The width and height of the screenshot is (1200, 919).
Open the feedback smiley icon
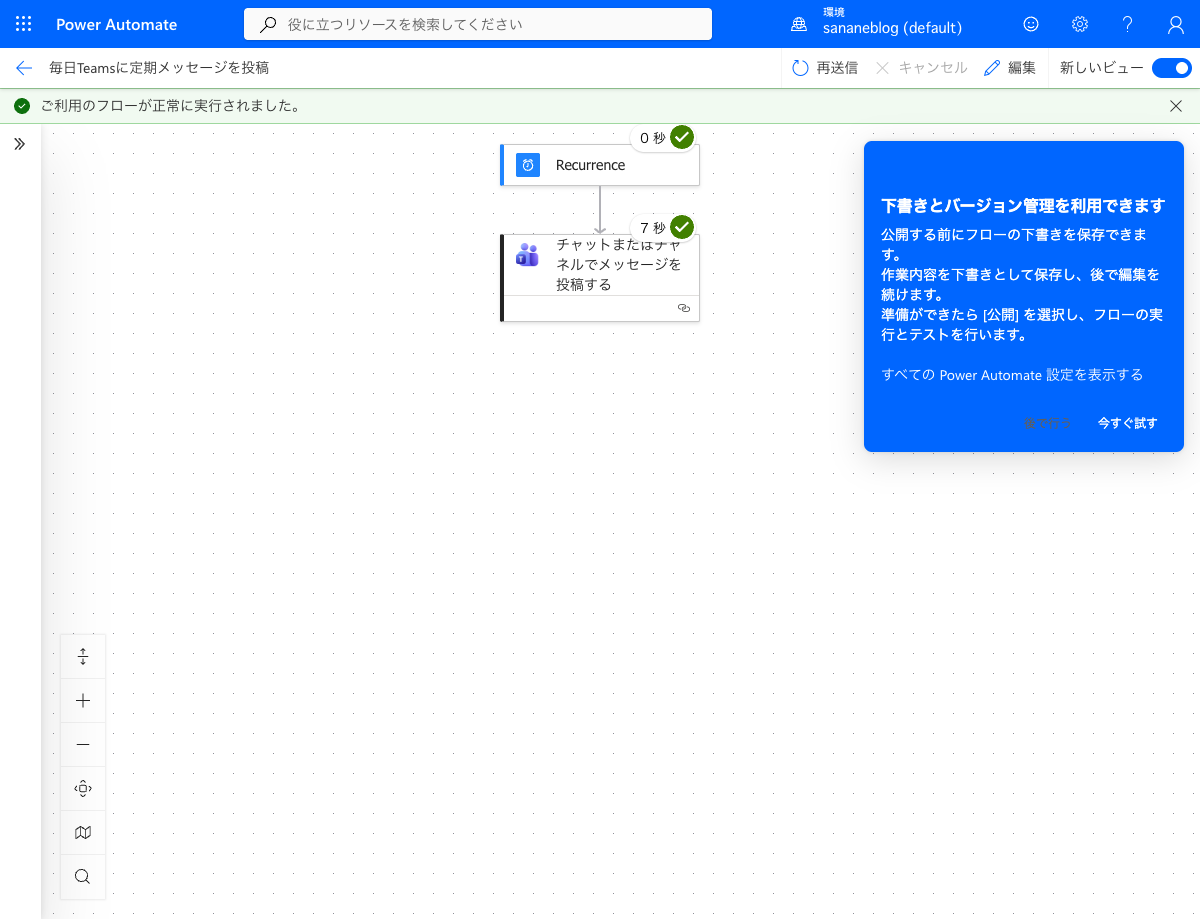coord(1031,24)
